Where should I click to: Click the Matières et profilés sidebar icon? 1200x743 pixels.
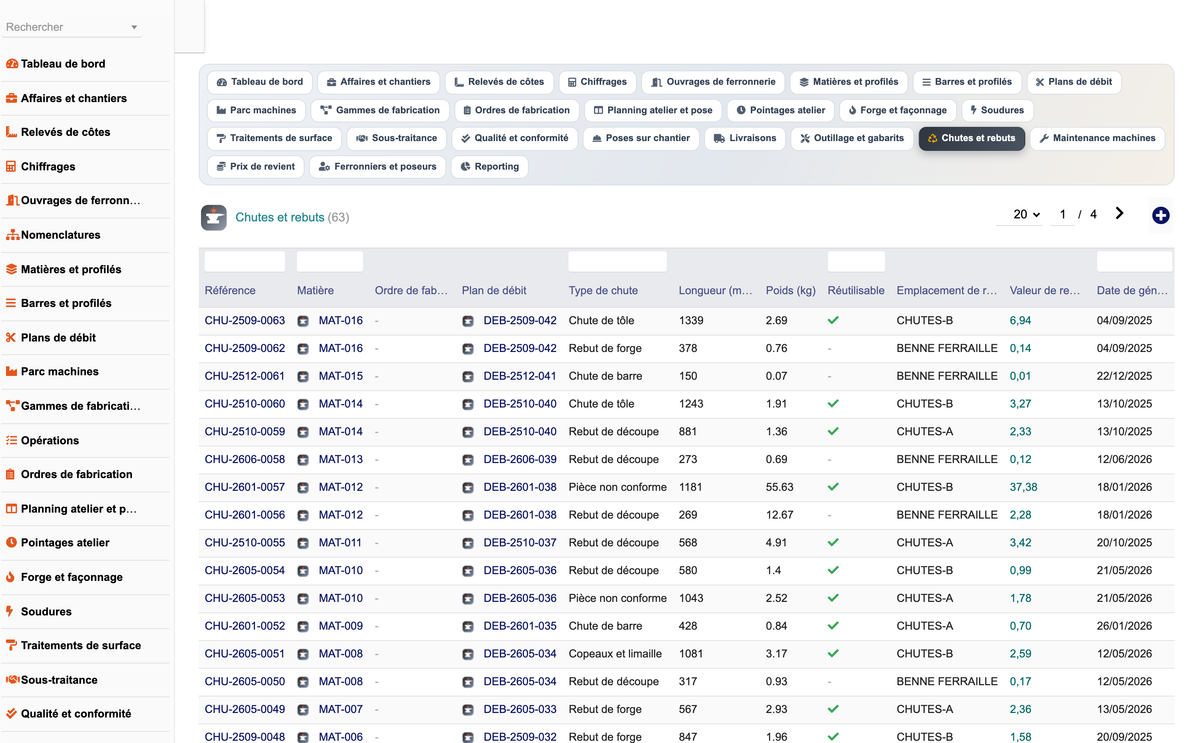(12, 269)
